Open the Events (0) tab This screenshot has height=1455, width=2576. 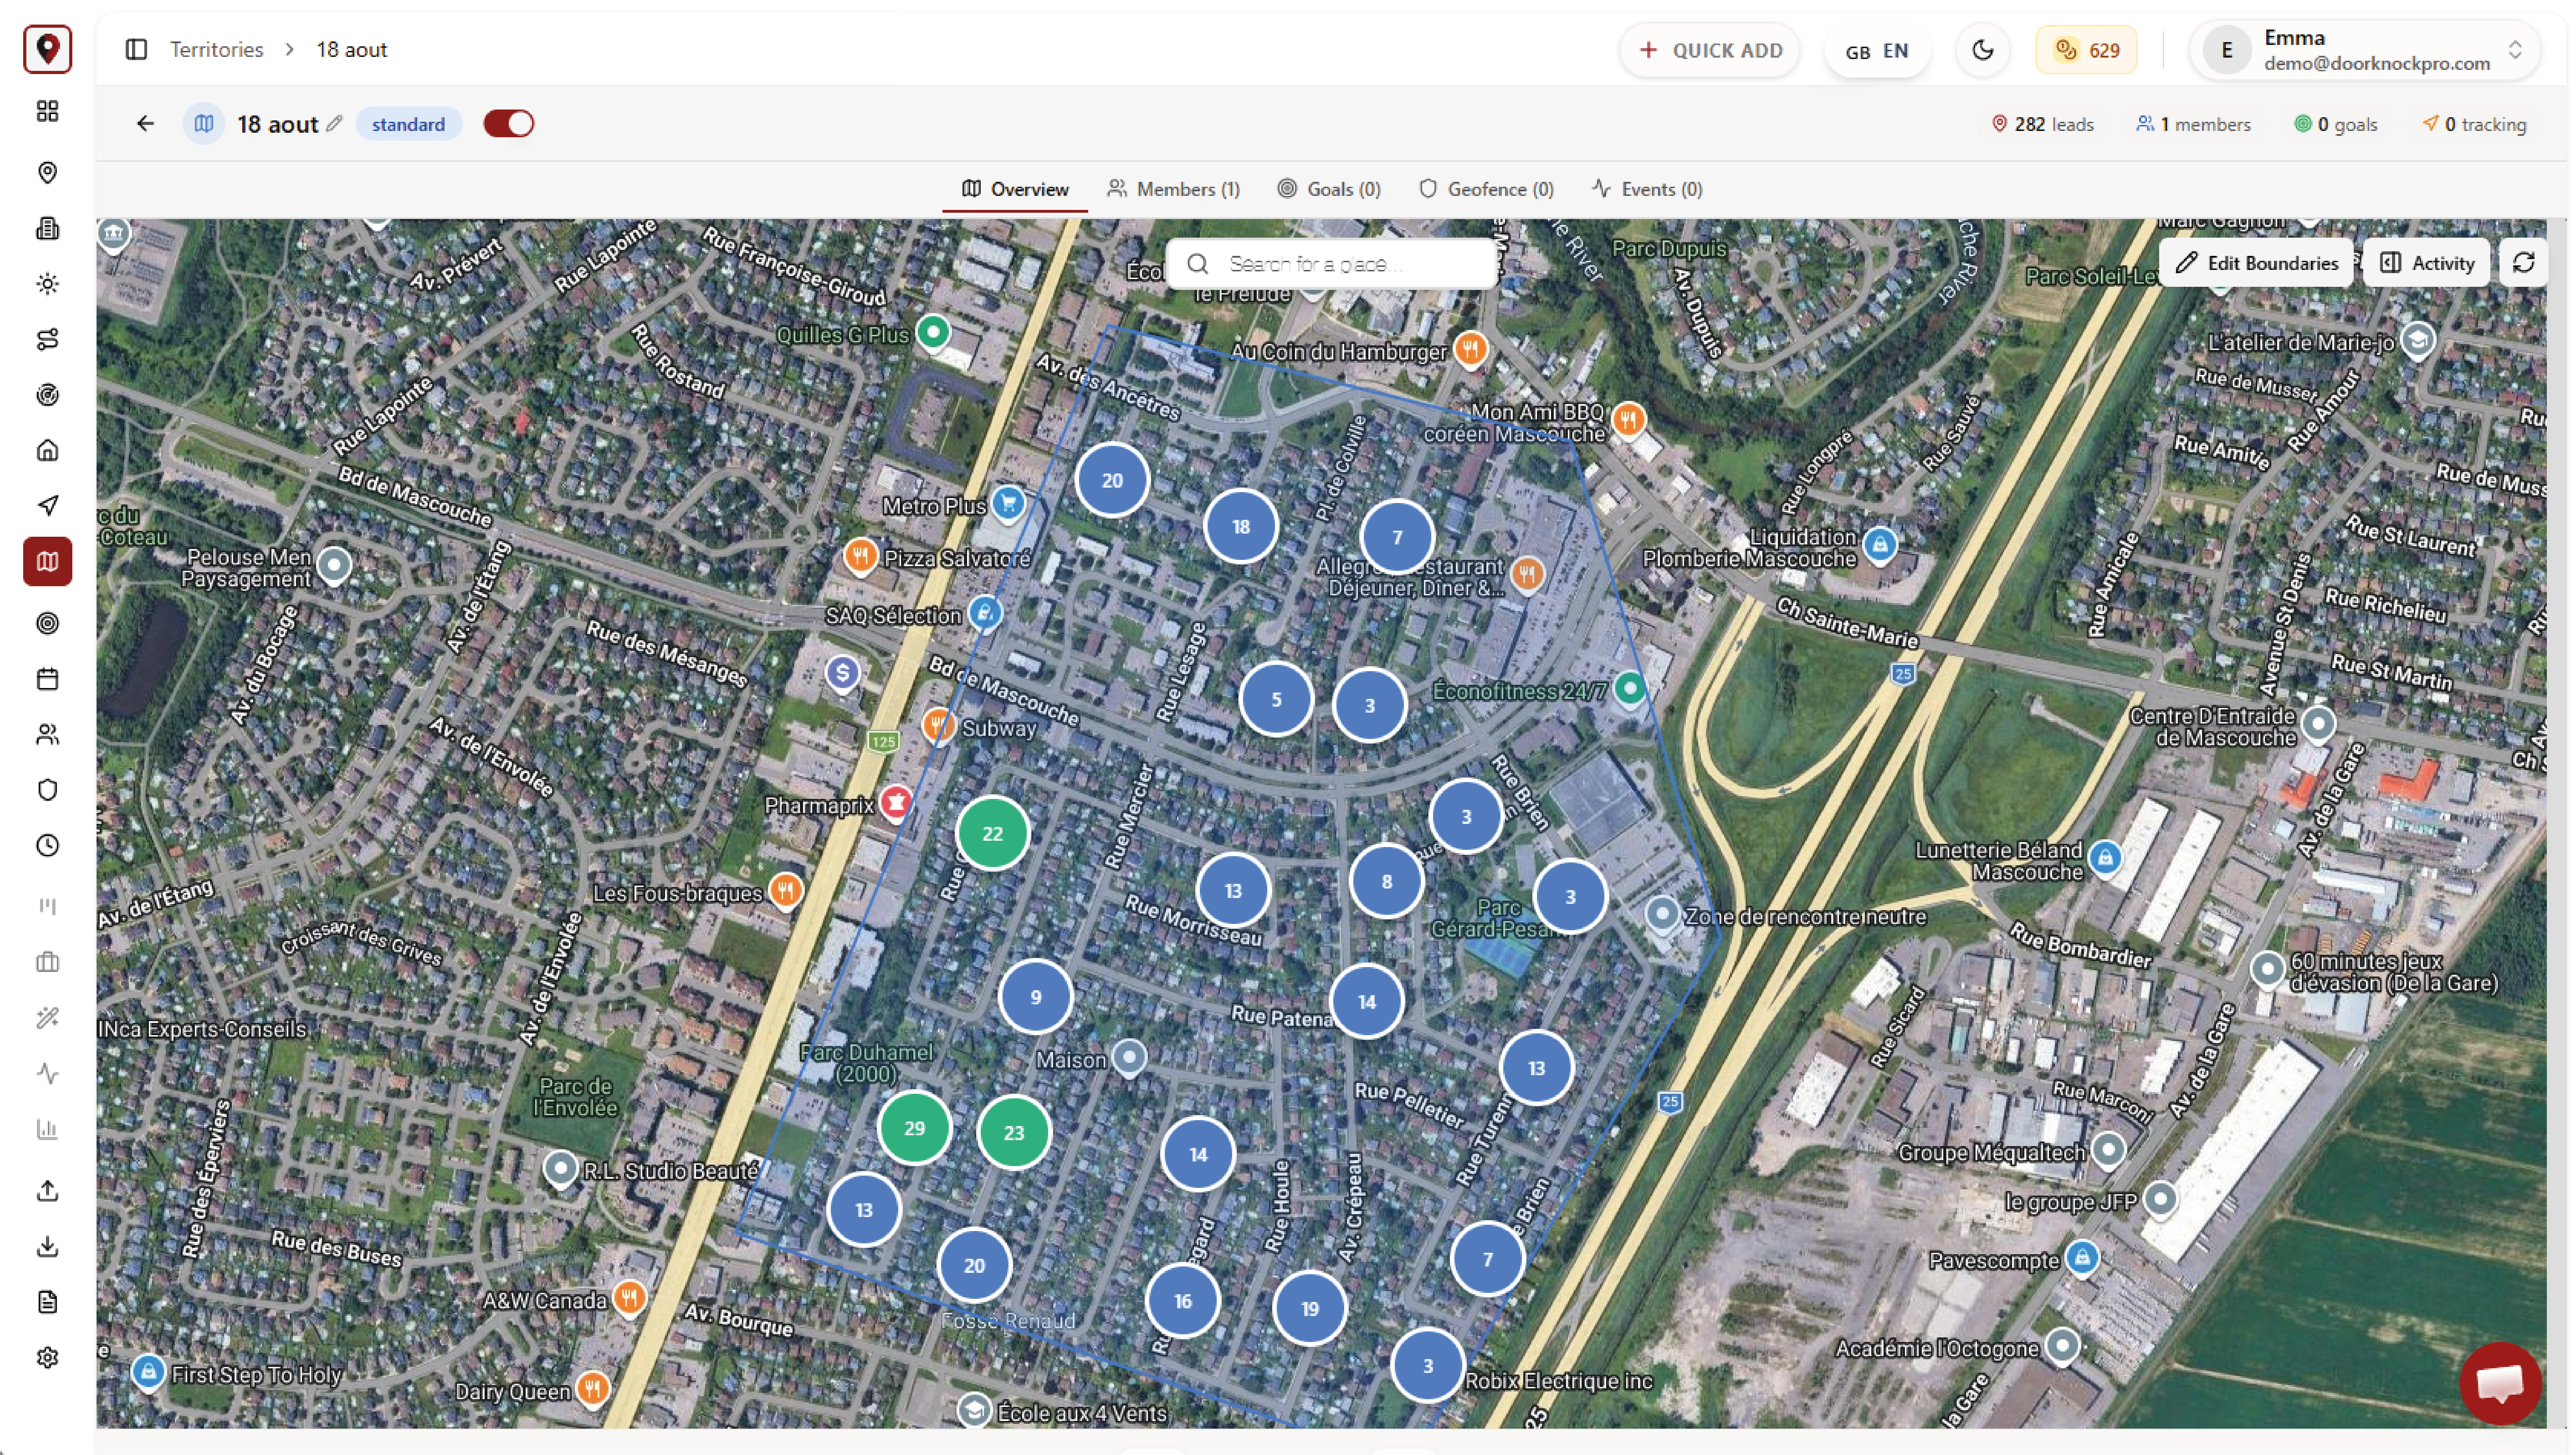[1647, 189]
